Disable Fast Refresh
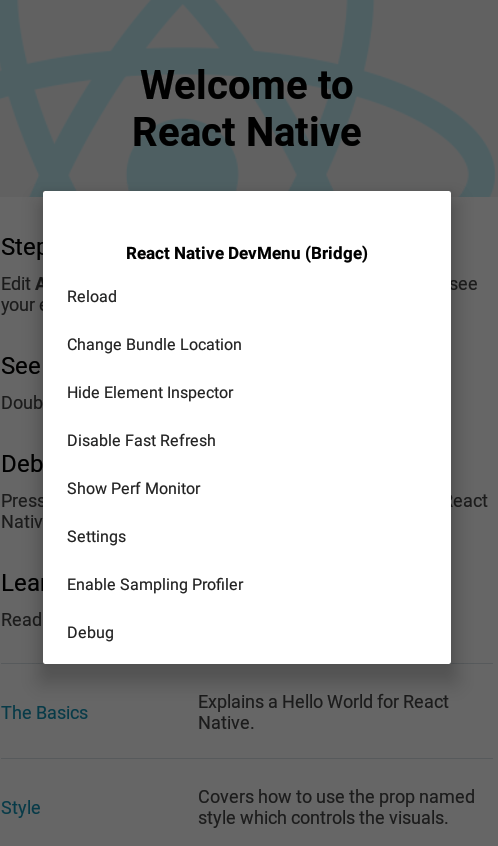Image resolution: width=498 pixels, height=846 pixels. (247, 441)
